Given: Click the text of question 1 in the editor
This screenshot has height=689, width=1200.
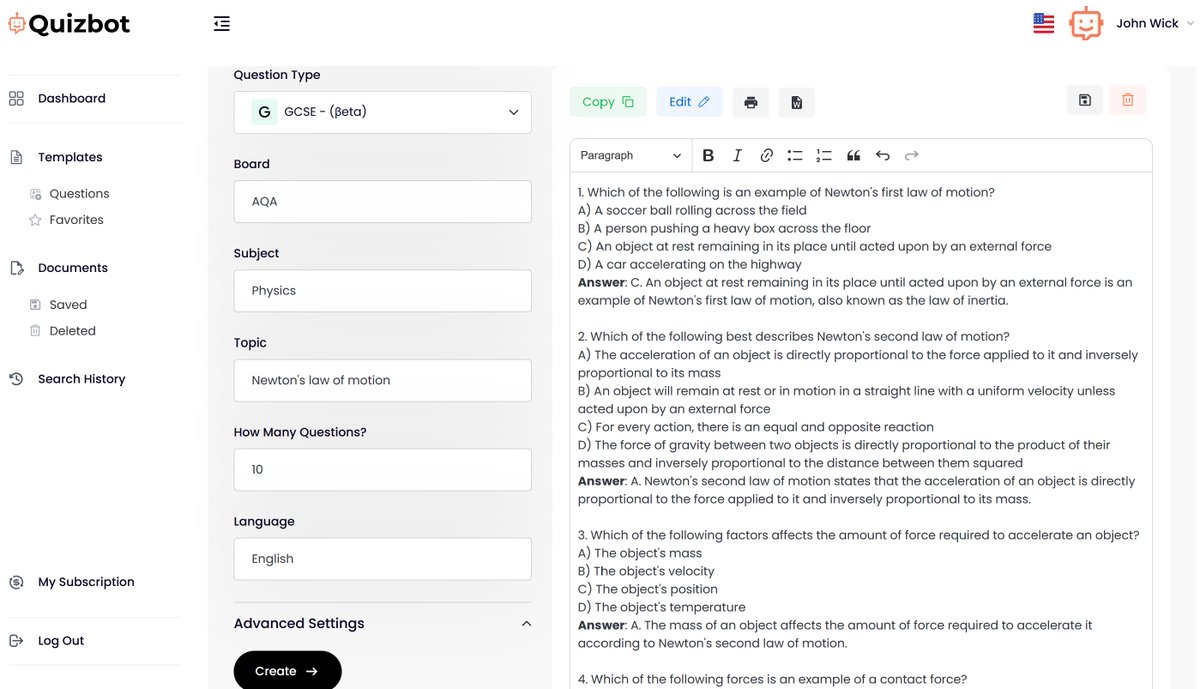Looking at the screenshot, I should [x=786, y=192].
